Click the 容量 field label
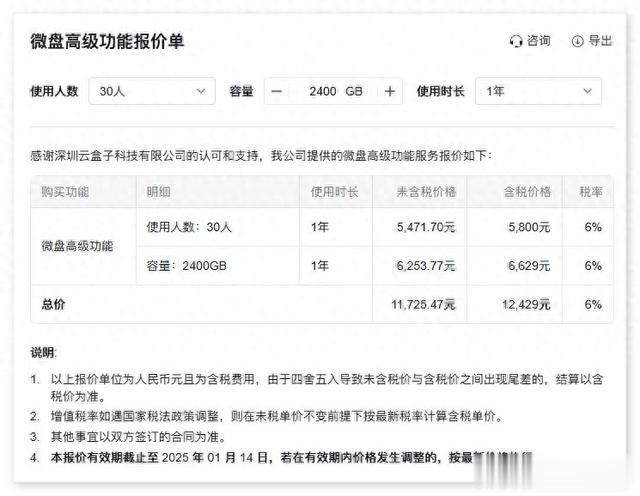 pyautogui.click(x=242, y=91)
